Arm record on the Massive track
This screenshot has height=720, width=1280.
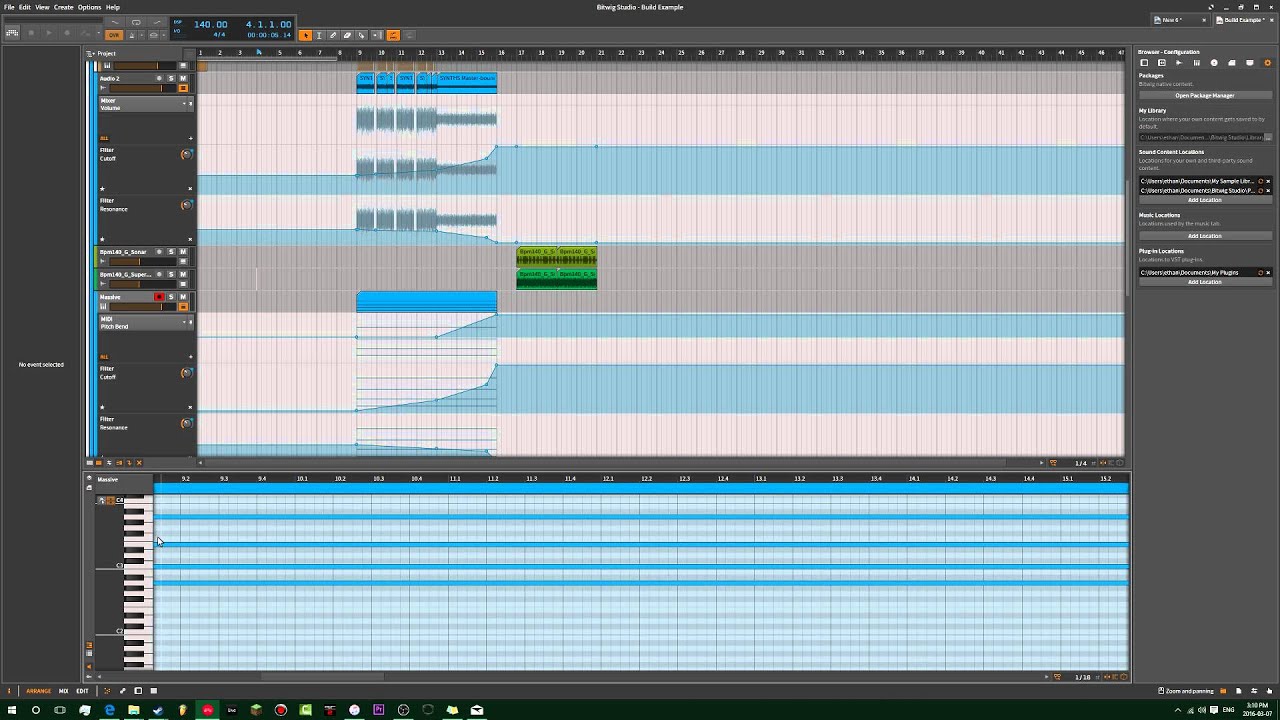(x=159, y=297)
